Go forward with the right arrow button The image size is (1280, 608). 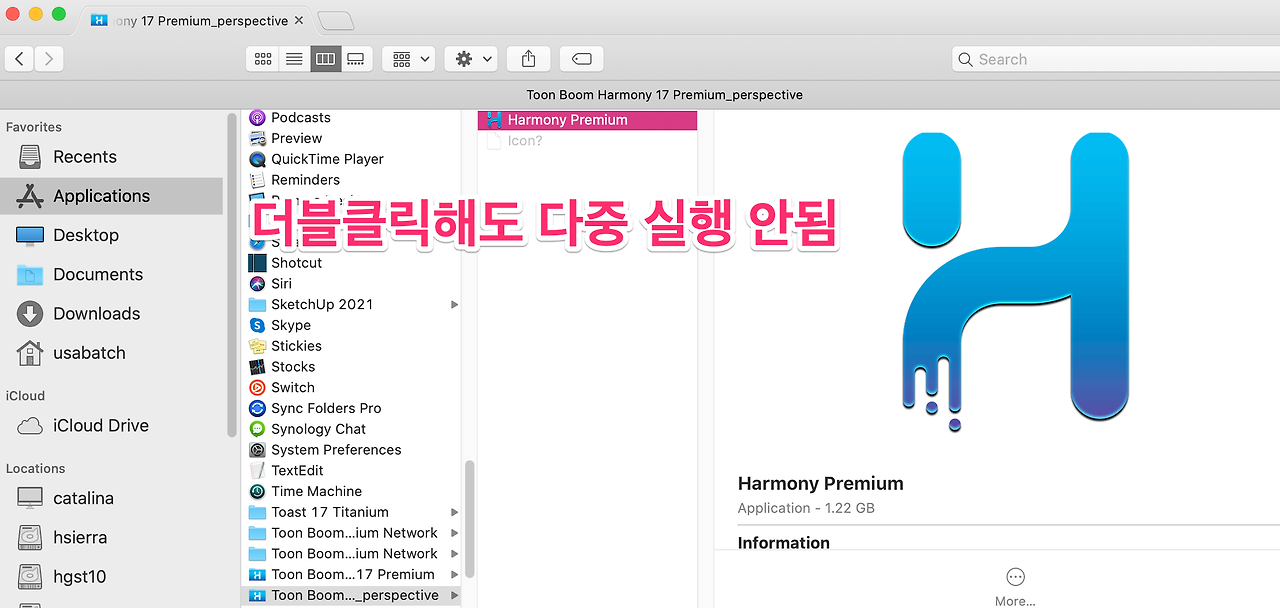pyautogui.click(x=50, y=59)
